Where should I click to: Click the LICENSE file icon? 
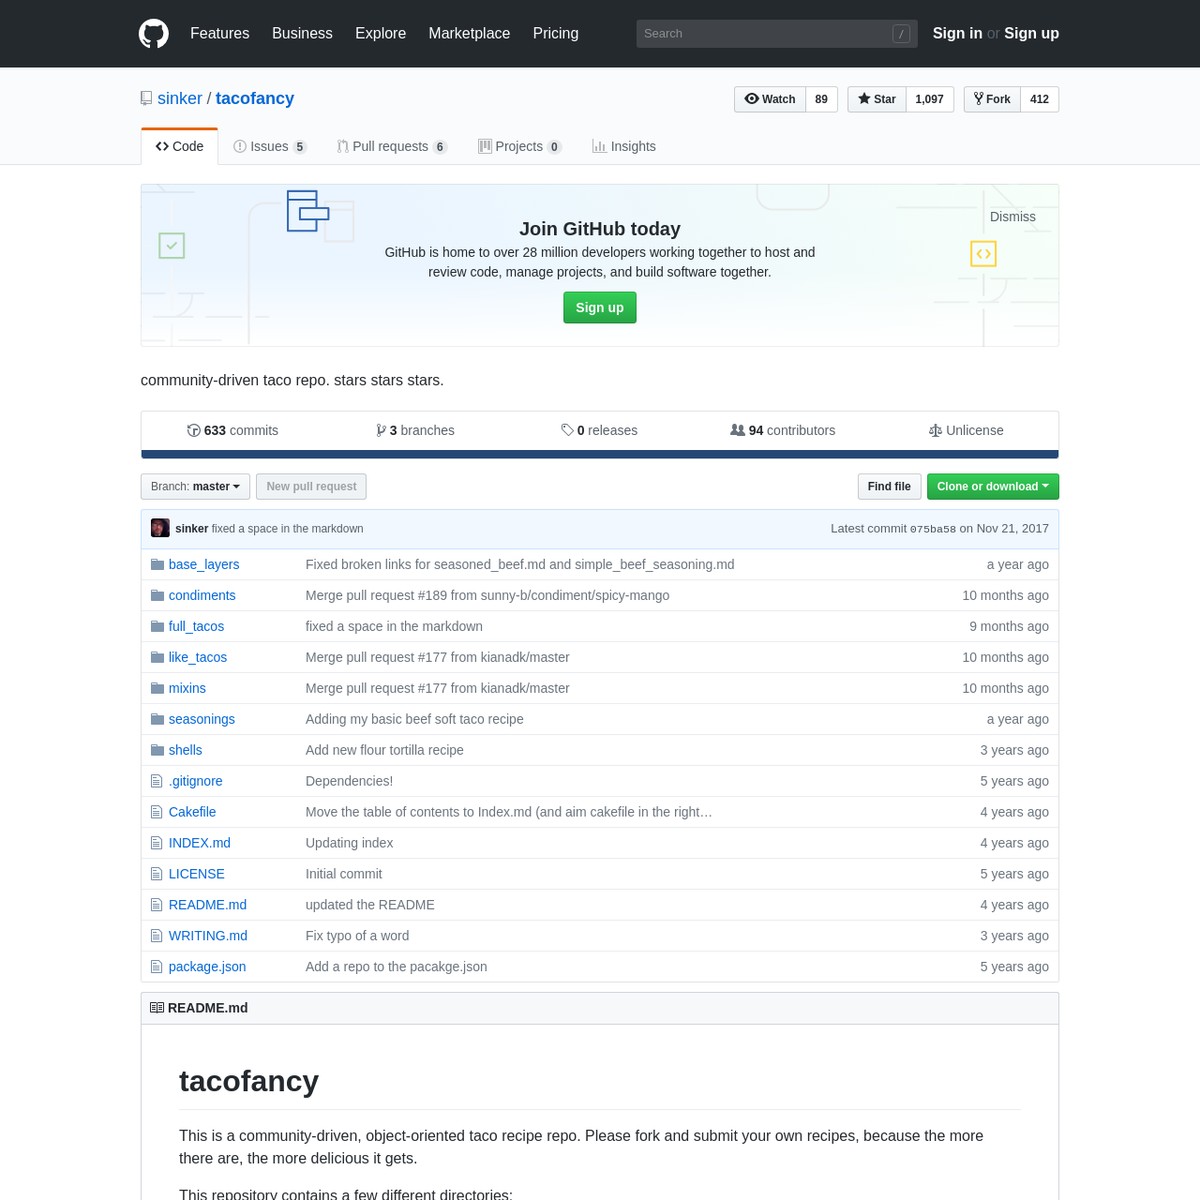point(156,874)
